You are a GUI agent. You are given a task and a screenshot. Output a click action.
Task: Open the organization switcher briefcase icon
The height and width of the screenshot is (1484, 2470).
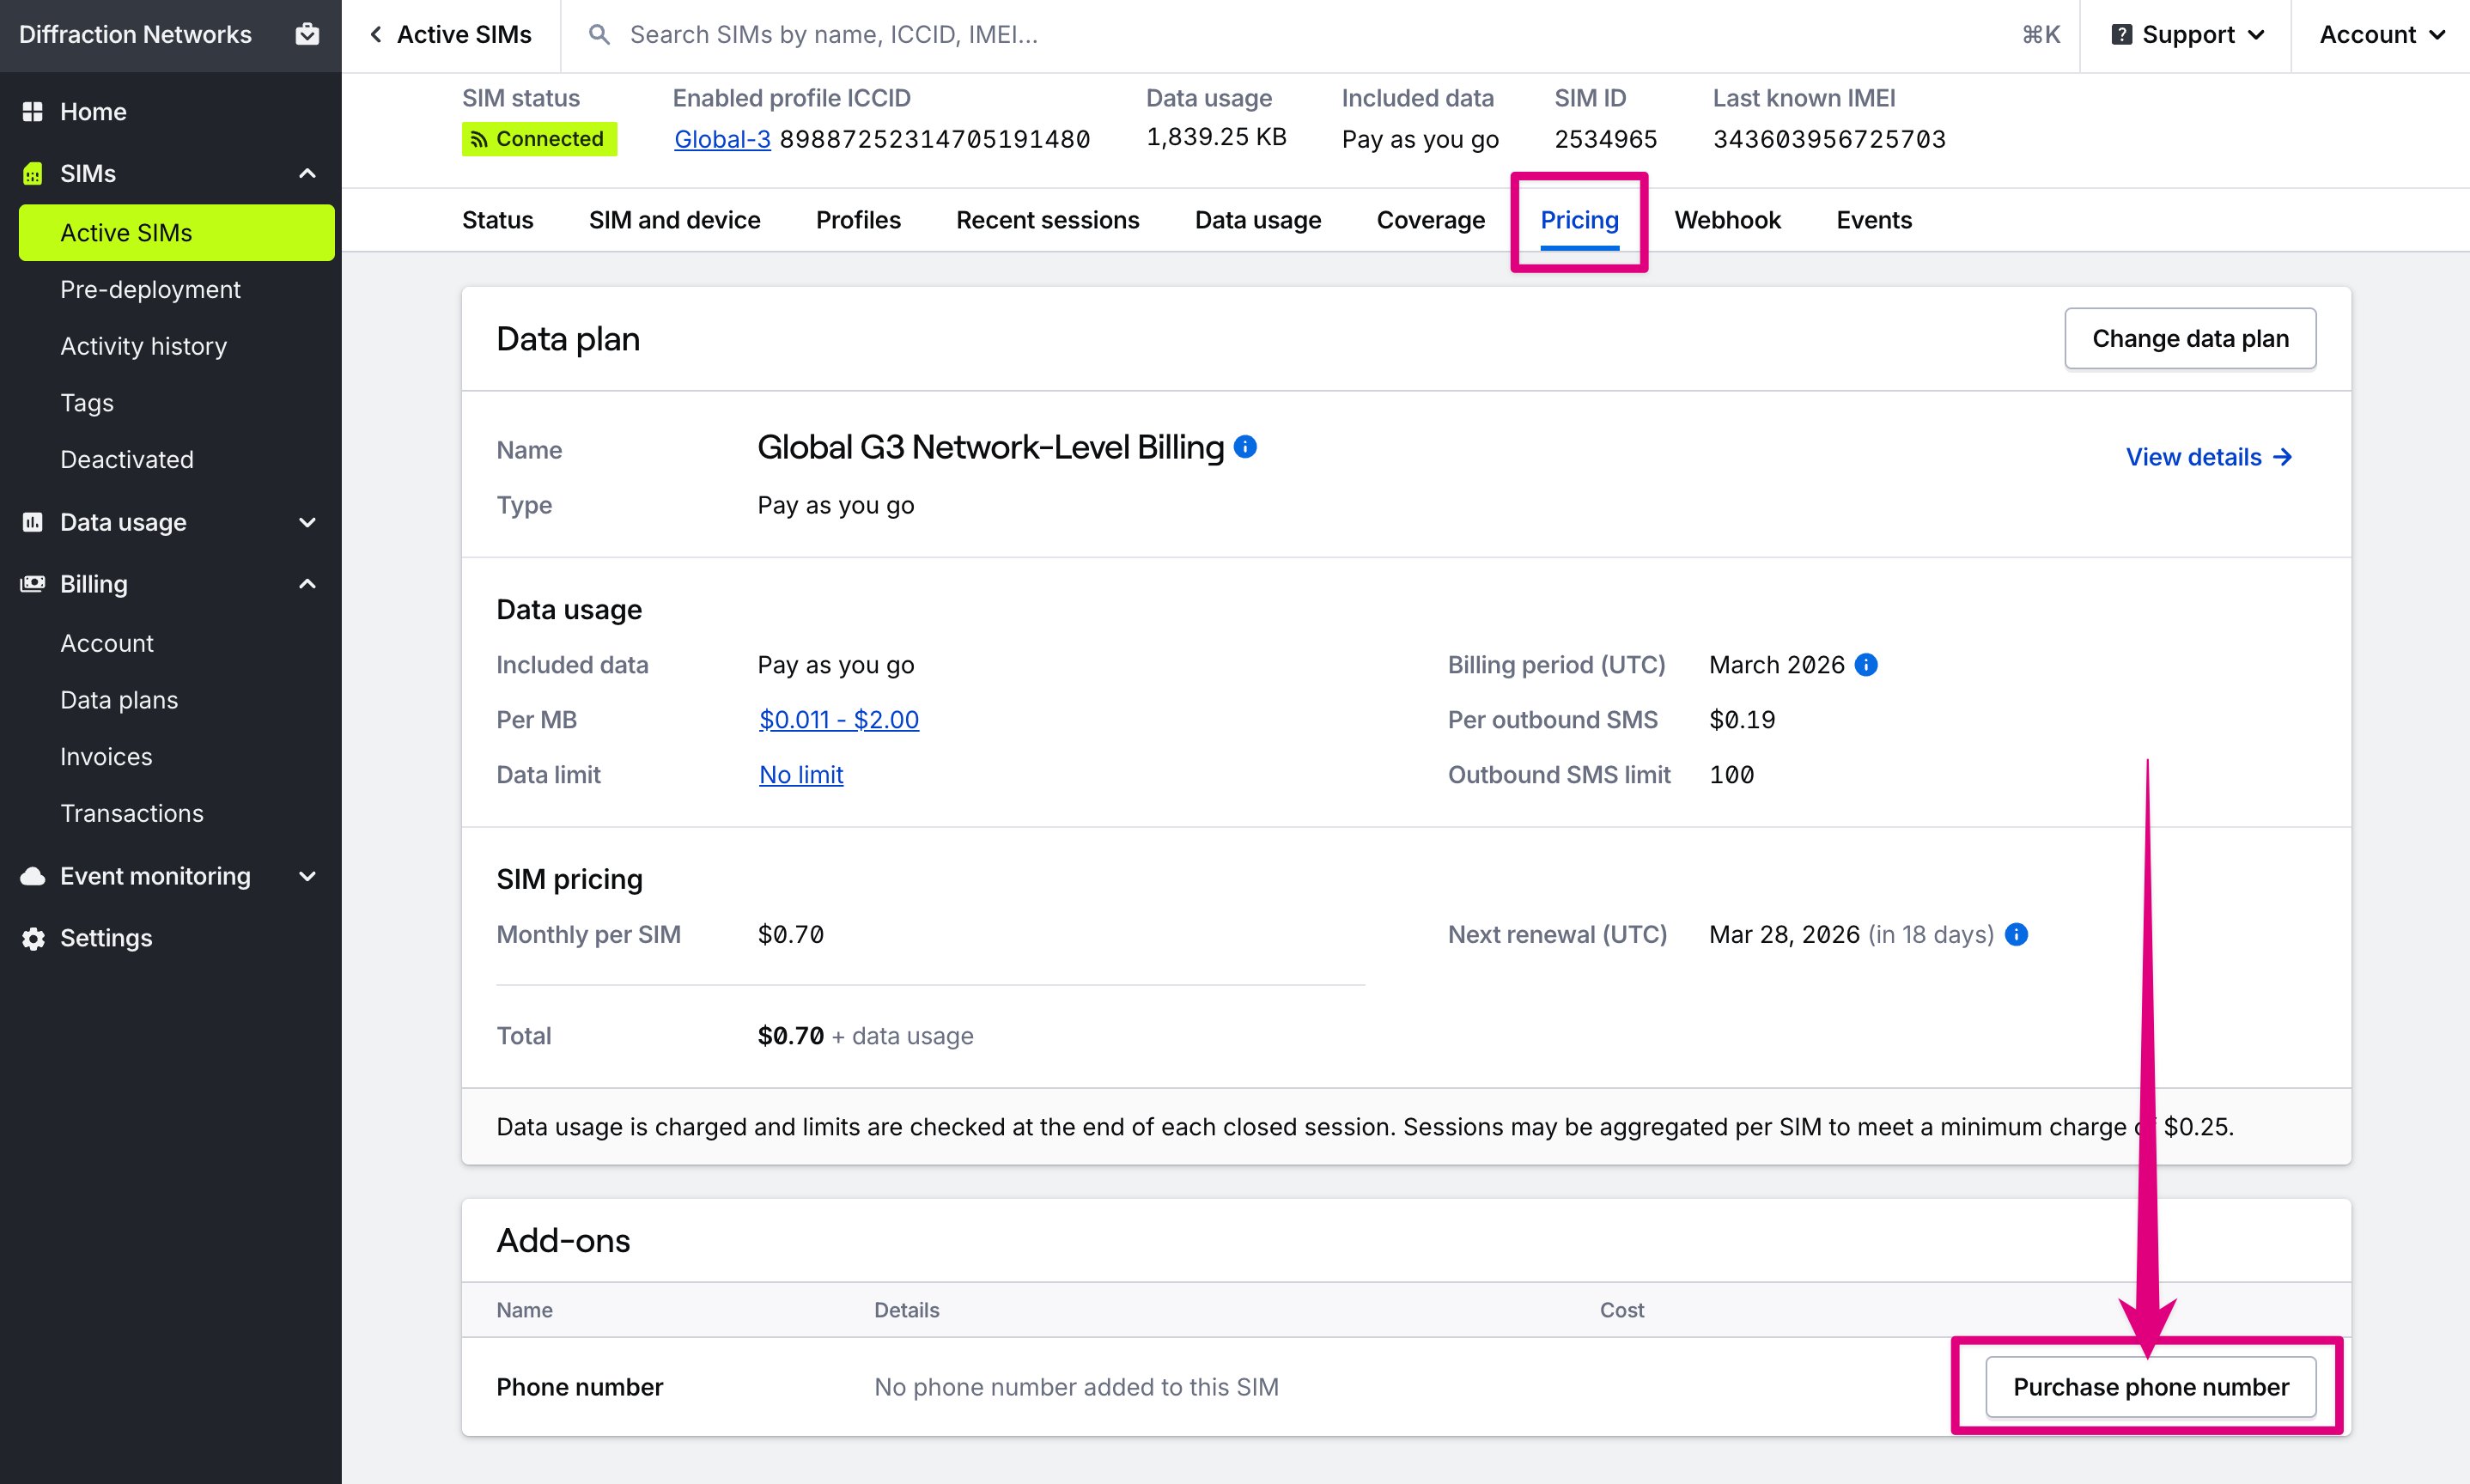click(x=307, y=34)
